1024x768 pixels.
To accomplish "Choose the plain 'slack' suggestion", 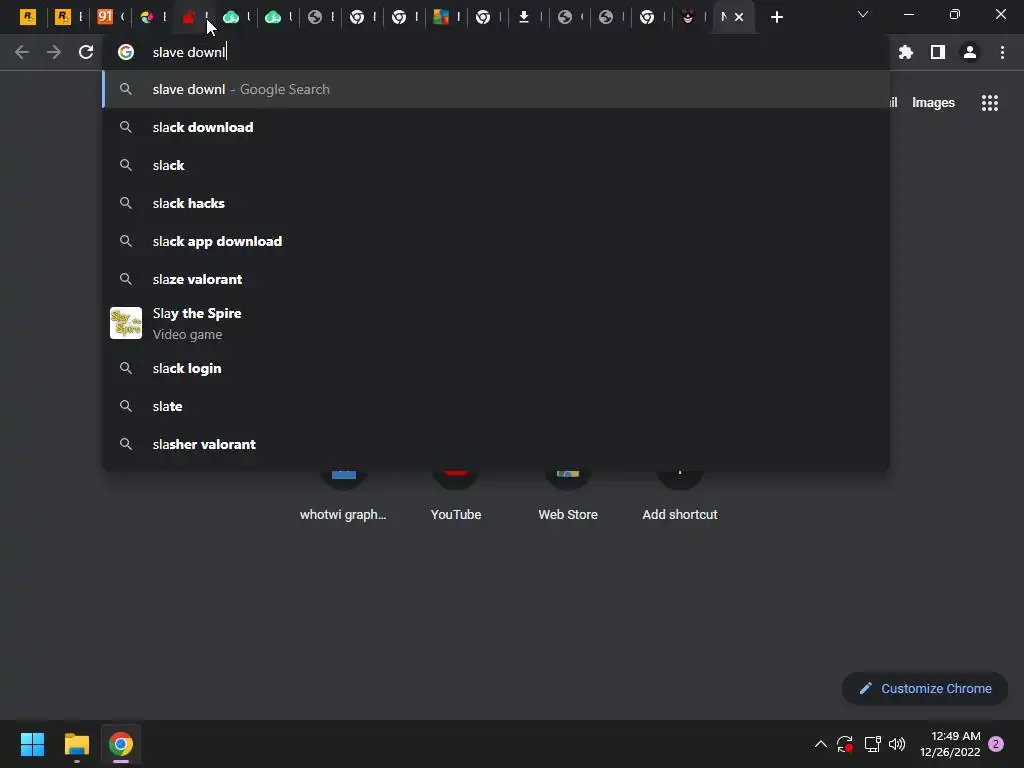I will pyautogui.click(x=496, y=165).
